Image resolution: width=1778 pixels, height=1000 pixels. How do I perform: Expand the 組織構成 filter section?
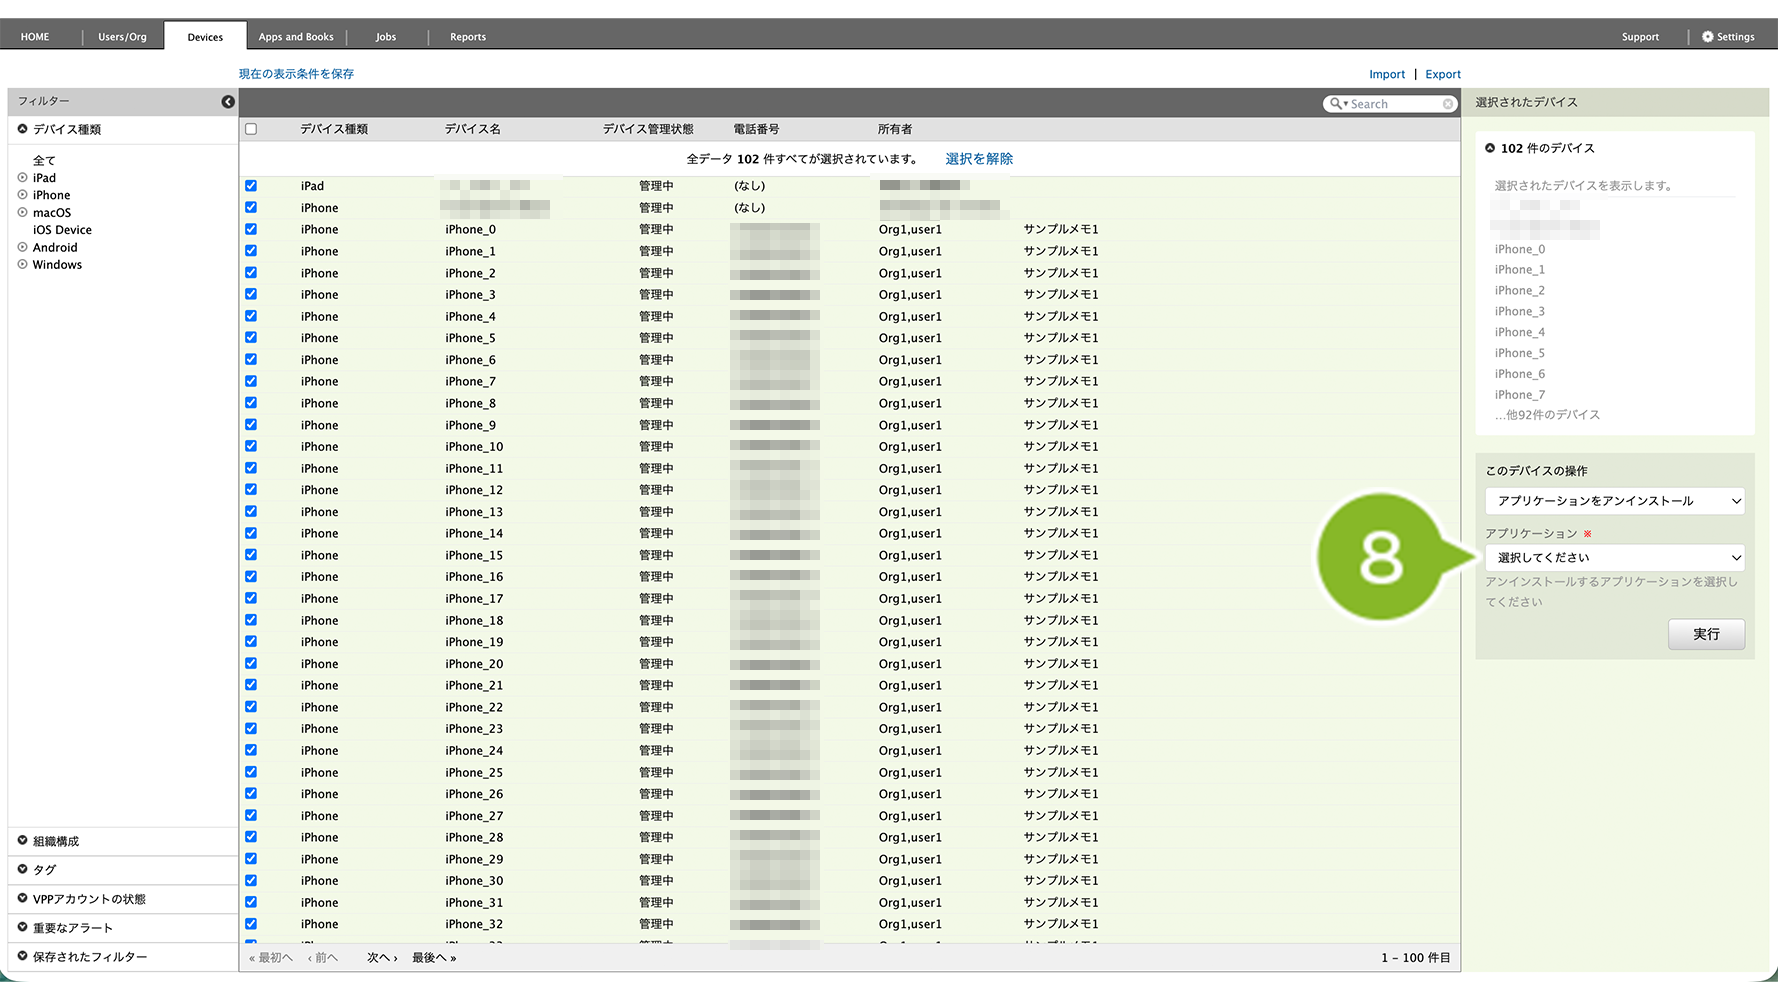pyautogui.click(x=23, y=841)
